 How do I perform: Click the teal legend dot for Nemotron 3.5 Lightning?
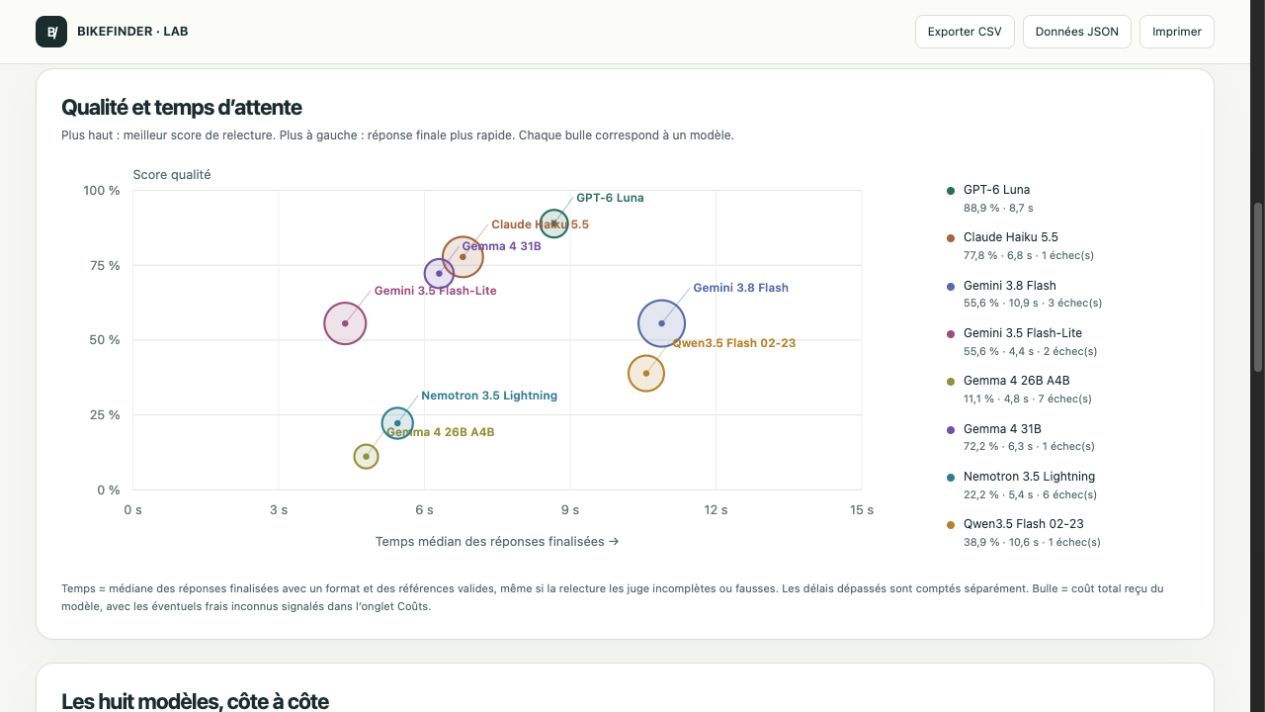(950, 477)
